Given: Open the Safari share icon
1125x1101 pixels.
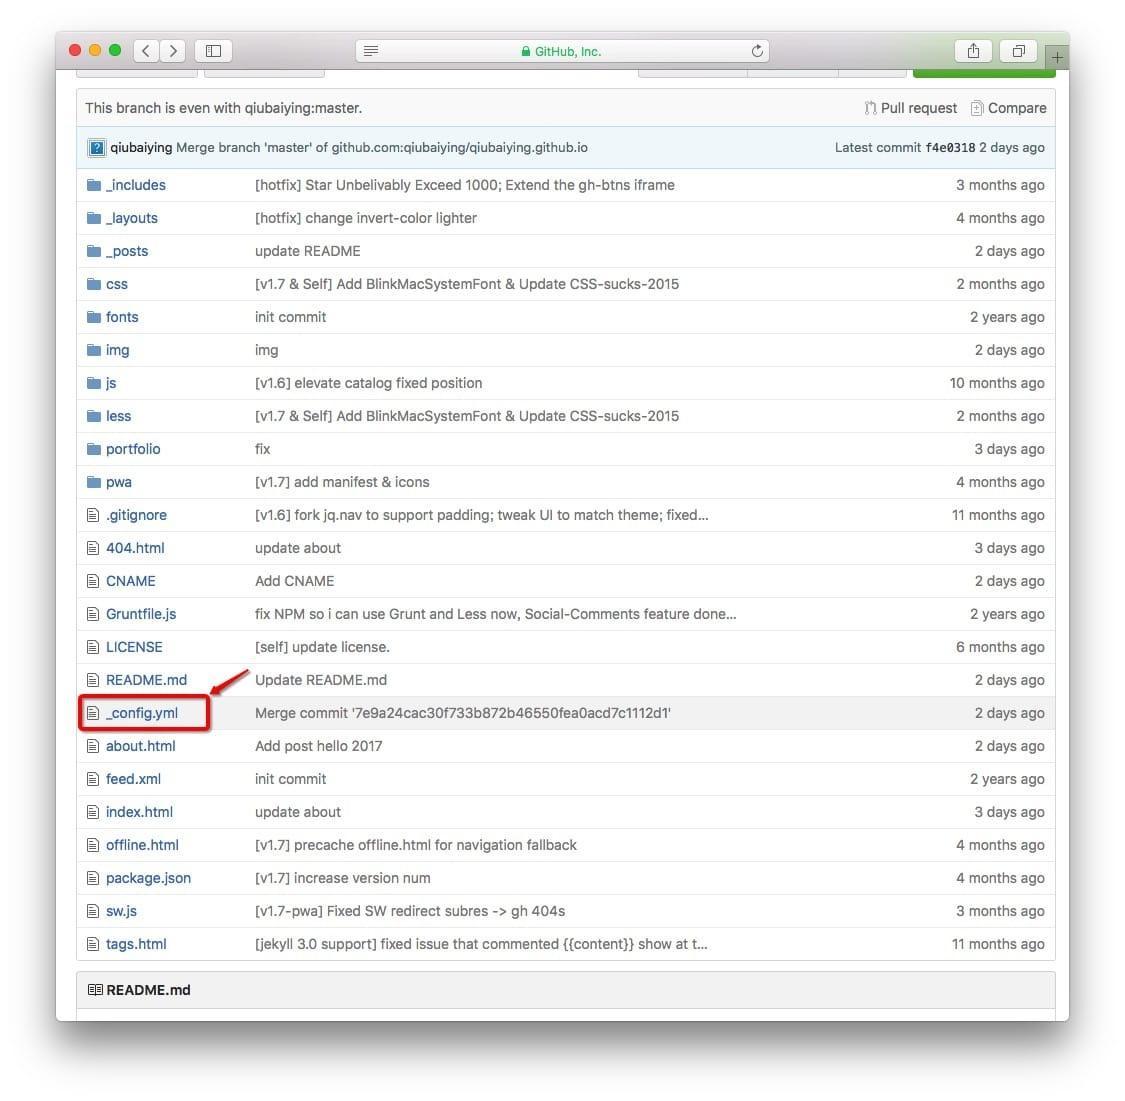Looking at the screenshot, I should point(973,51).
